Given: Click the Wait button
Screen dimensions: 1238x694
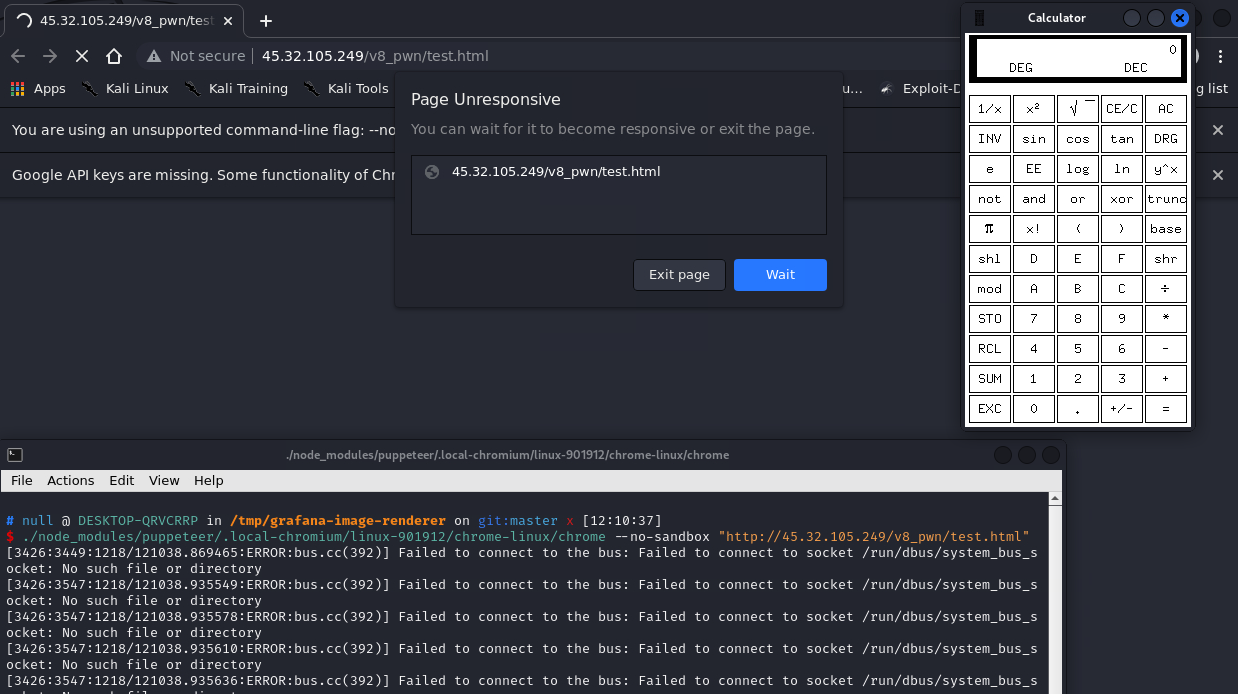Looking at the screenshot, I should (x=780, y=275).
